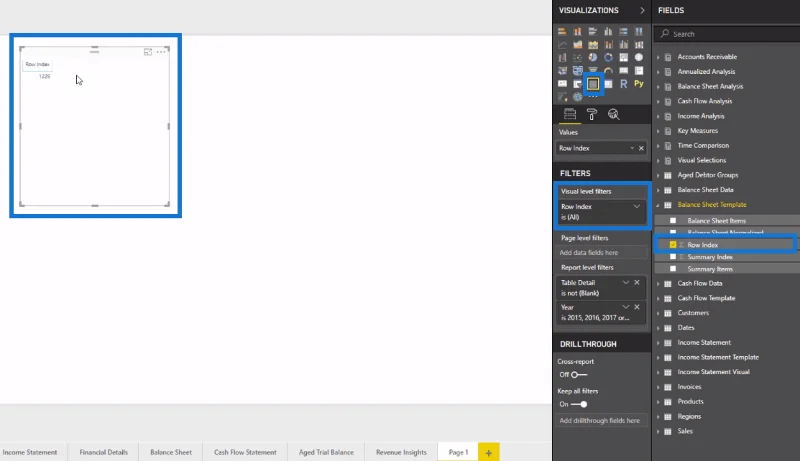Viewport: 800px width, 461px height.
Task: Switch to the Aged Trial Balance tab
Action: point(326,452)
